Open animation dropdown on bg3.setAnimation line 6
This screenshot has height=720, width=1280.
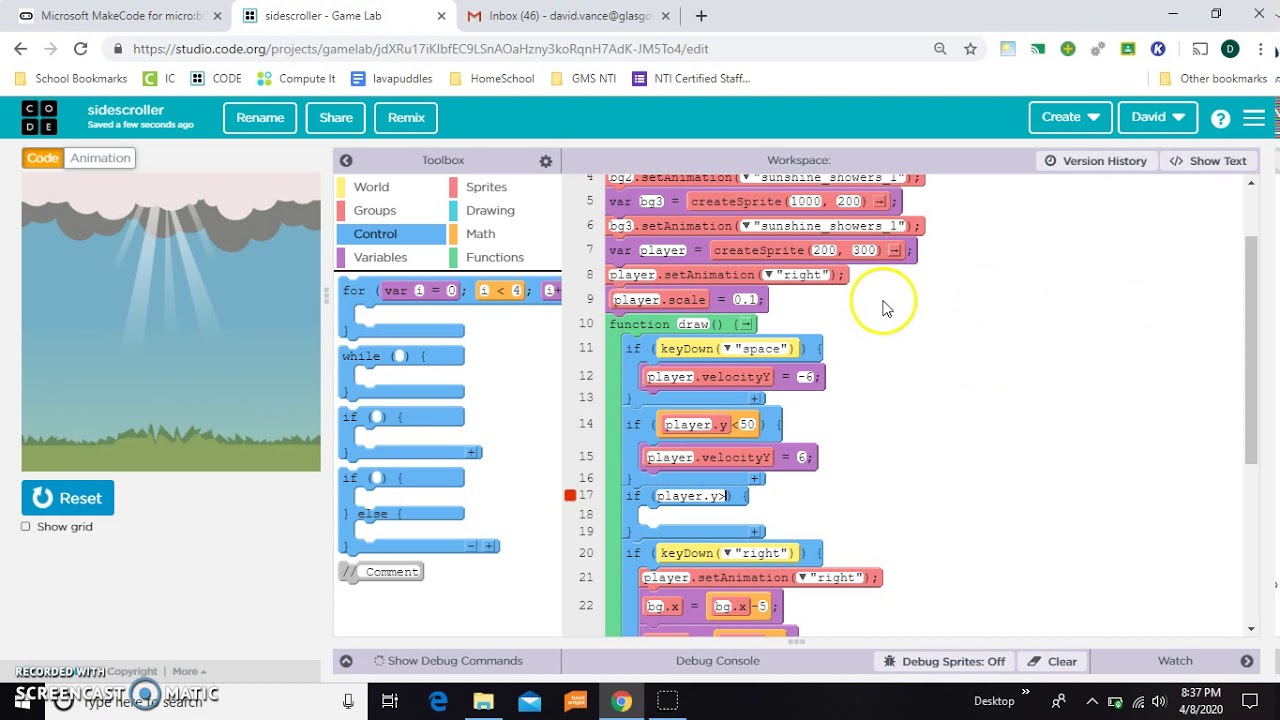(x=746, y=226)
